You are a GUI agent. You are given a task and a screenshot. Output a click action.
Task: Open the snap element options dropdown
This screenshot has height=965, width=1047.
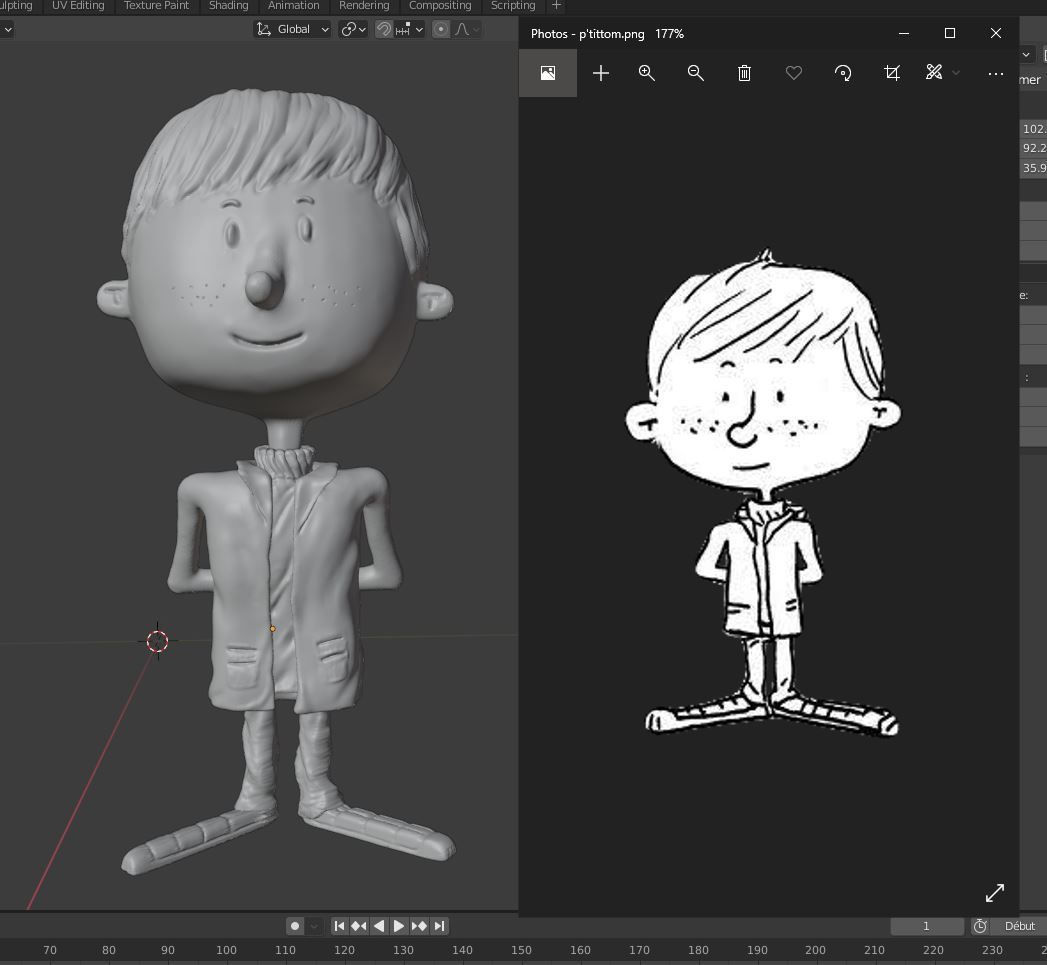pyautogui.click(x=410, y=29)
